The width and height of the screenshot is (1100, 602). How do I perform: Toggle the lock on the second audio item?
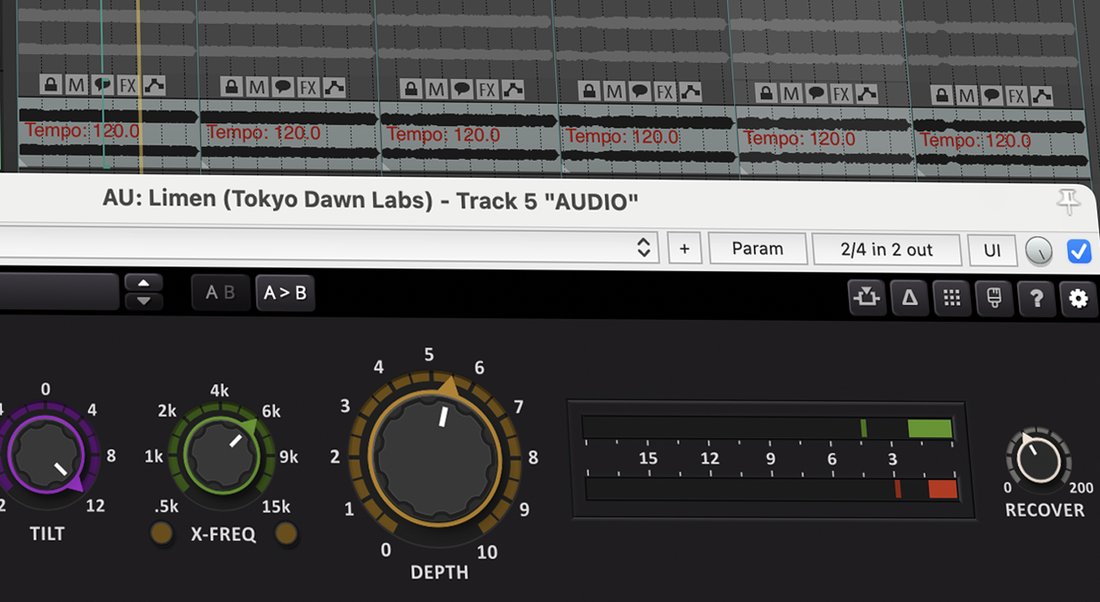(231, 86)
